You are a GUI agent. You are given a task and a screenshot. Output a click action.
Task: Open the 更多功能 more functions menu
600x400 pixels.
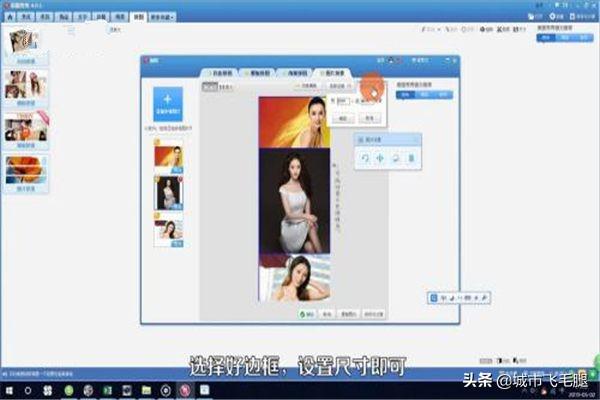[160, 17]
